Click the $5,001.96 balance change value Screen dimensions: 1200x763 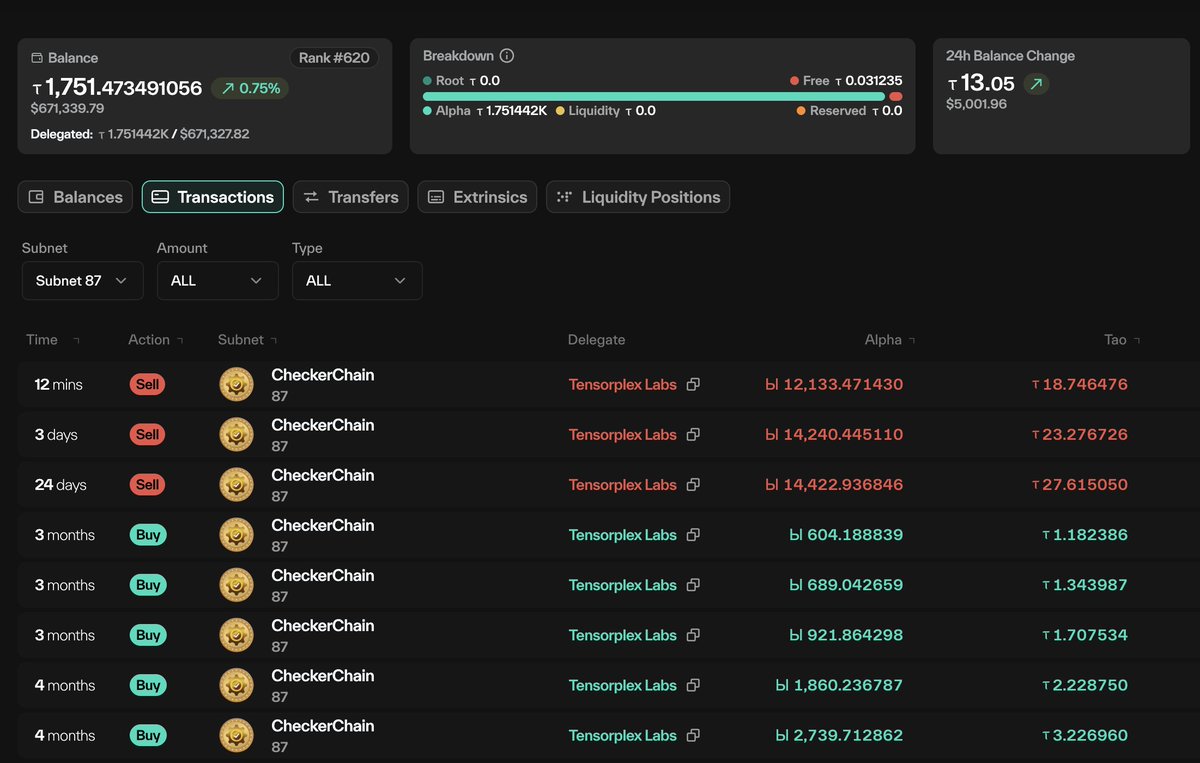coord(976,104)
